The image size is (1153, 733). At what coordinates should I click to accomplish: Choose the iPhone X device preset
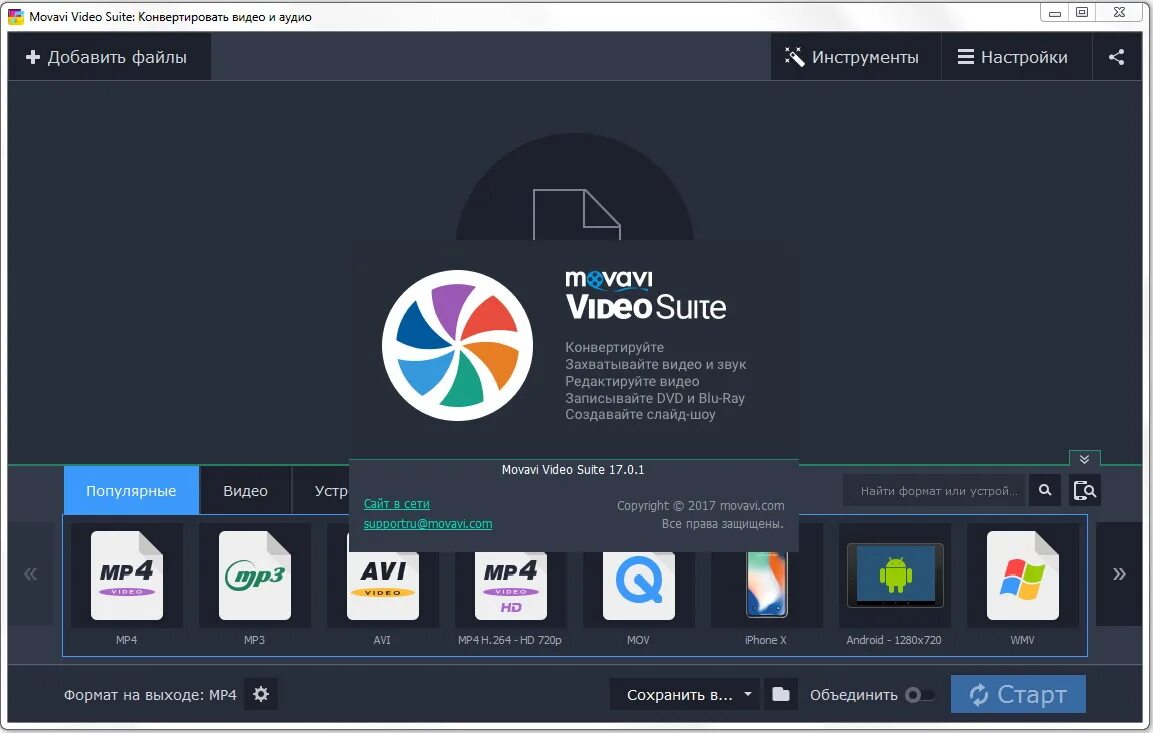(x=766, y=586)
